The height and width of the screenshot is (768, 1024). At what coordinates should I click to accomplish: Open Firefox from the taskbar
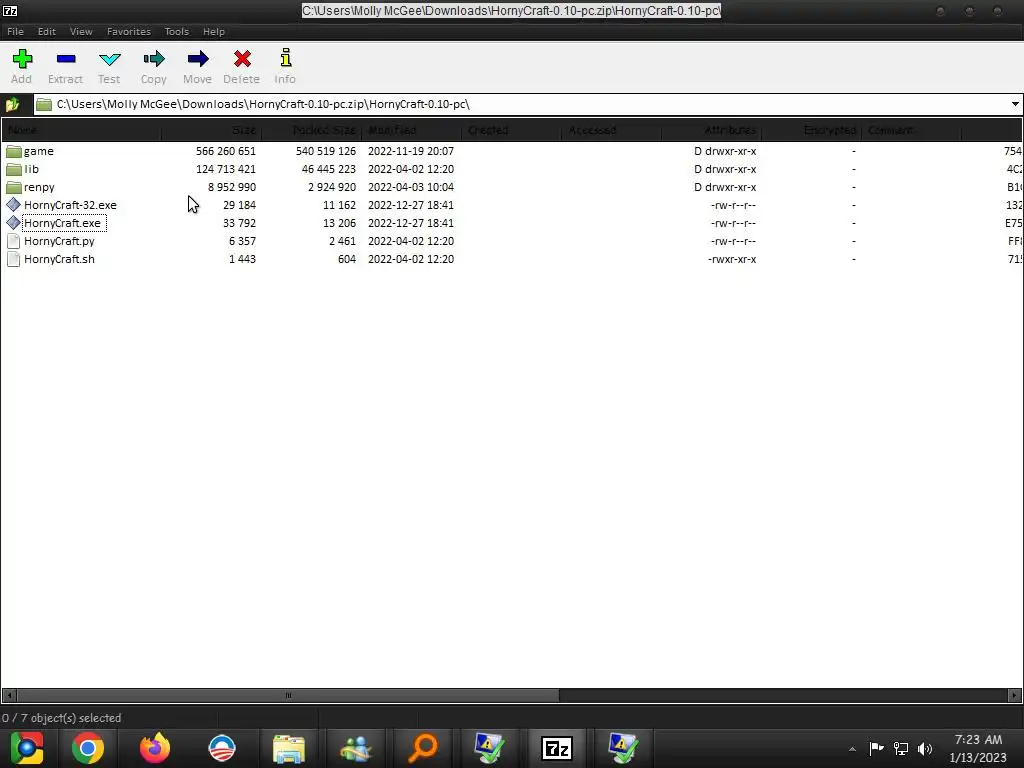(x=155, y=748)
